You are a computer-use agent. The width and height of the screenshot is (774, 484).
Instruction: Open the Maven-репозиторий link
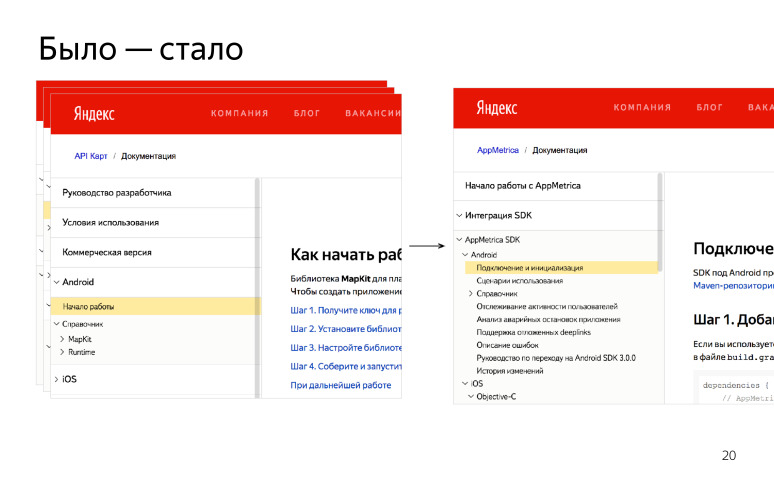734,286
